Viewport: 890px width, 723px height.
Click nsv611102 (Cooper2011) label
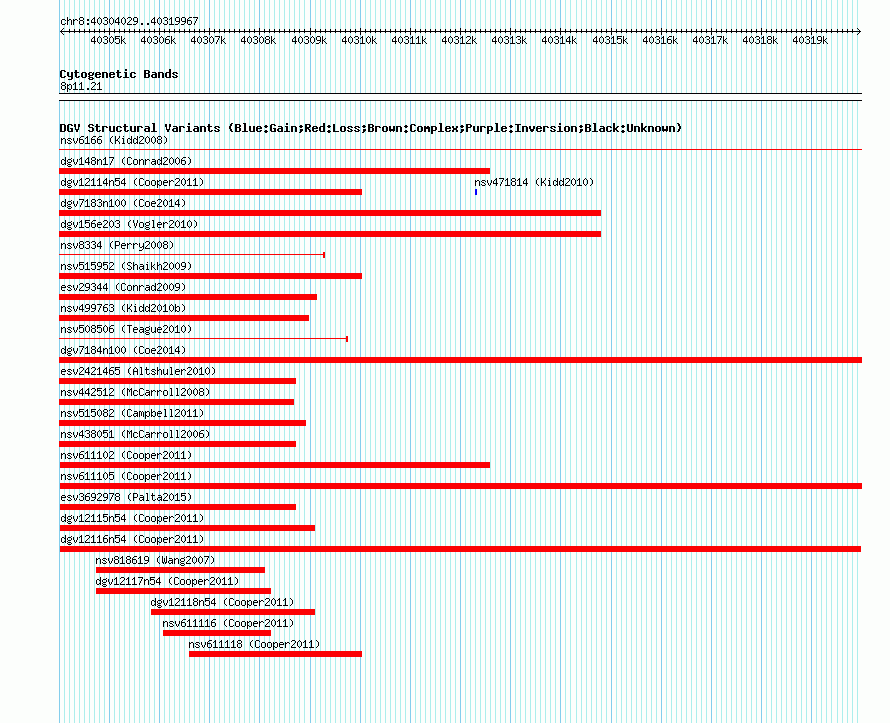pyautogui.click(x=126, y=456)
